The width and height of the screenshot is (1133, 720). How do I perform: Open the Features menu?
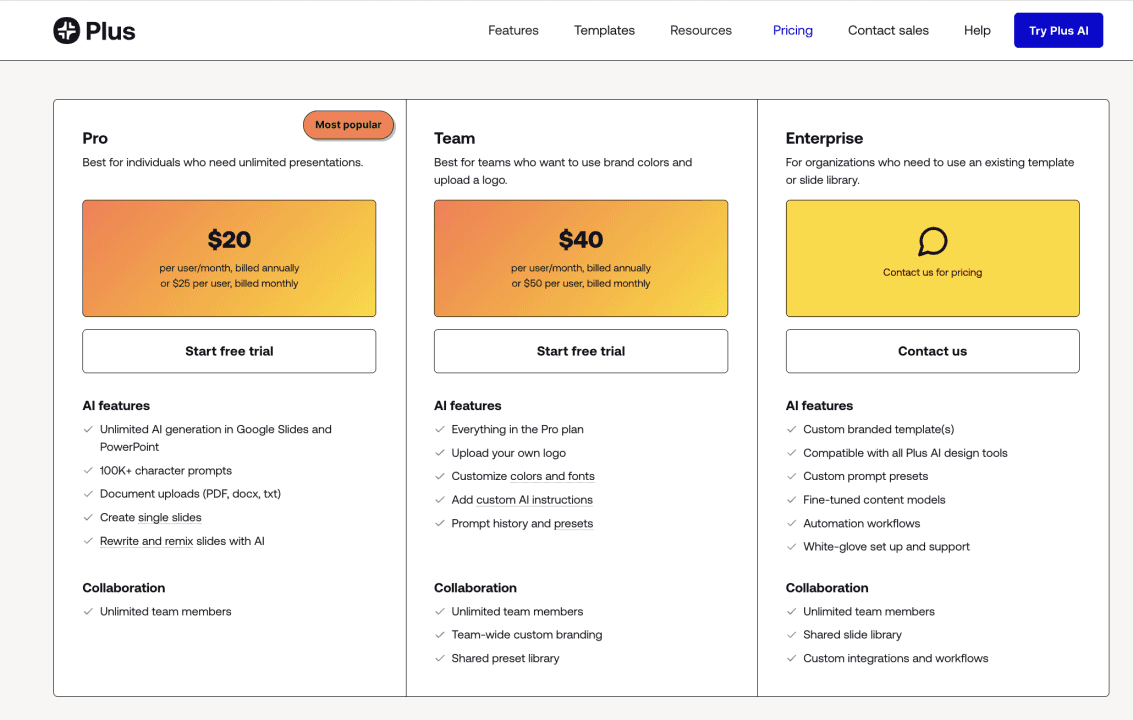click(x=513, y=30)
